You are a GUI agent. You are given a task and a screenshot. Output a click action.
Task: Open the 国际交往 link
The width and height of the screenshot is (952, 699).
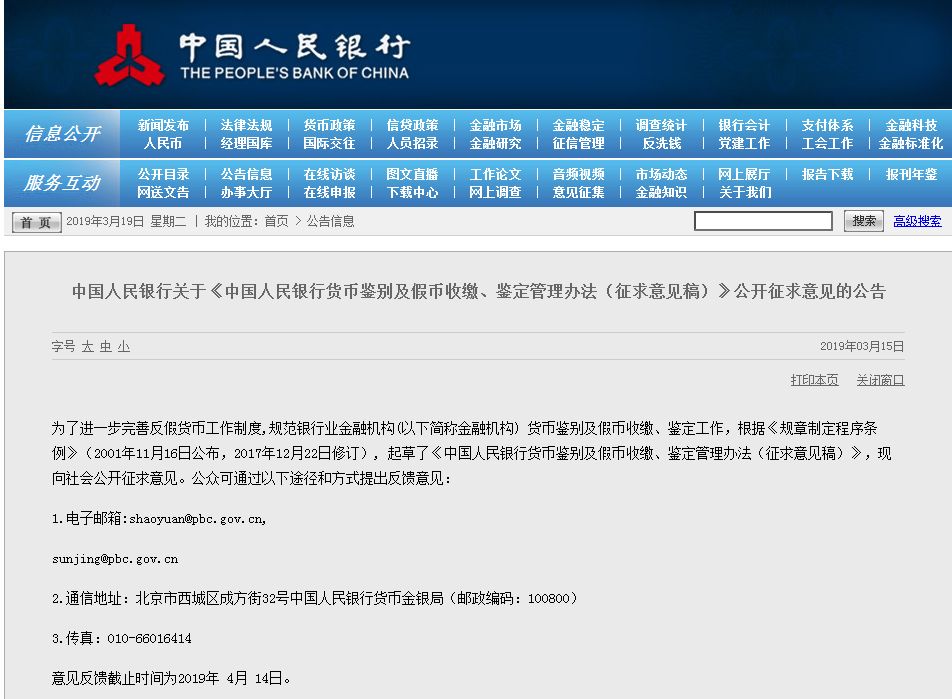(x=329, y=143)
